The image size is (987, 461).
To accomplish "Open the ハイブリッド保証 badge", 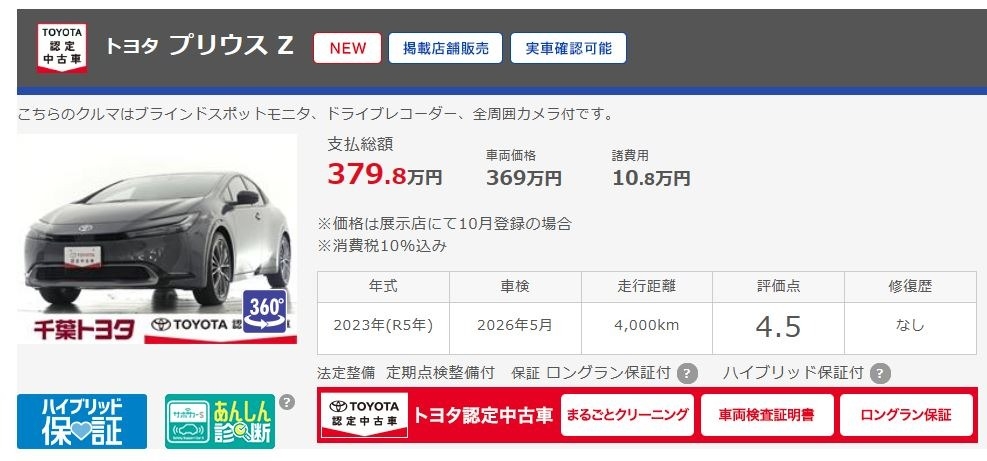I will click(x=82, y=421).
